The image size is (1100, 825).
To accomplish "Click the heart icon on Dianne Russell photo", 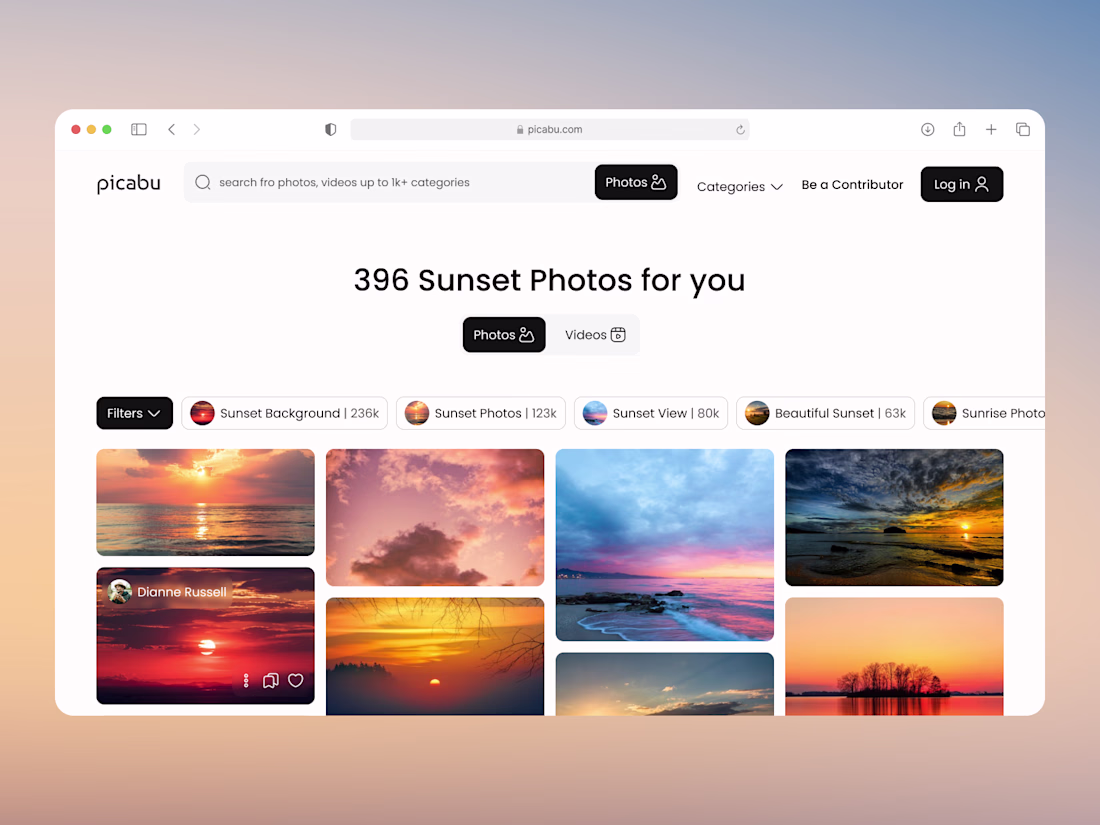I will click(x=296, y=680).
